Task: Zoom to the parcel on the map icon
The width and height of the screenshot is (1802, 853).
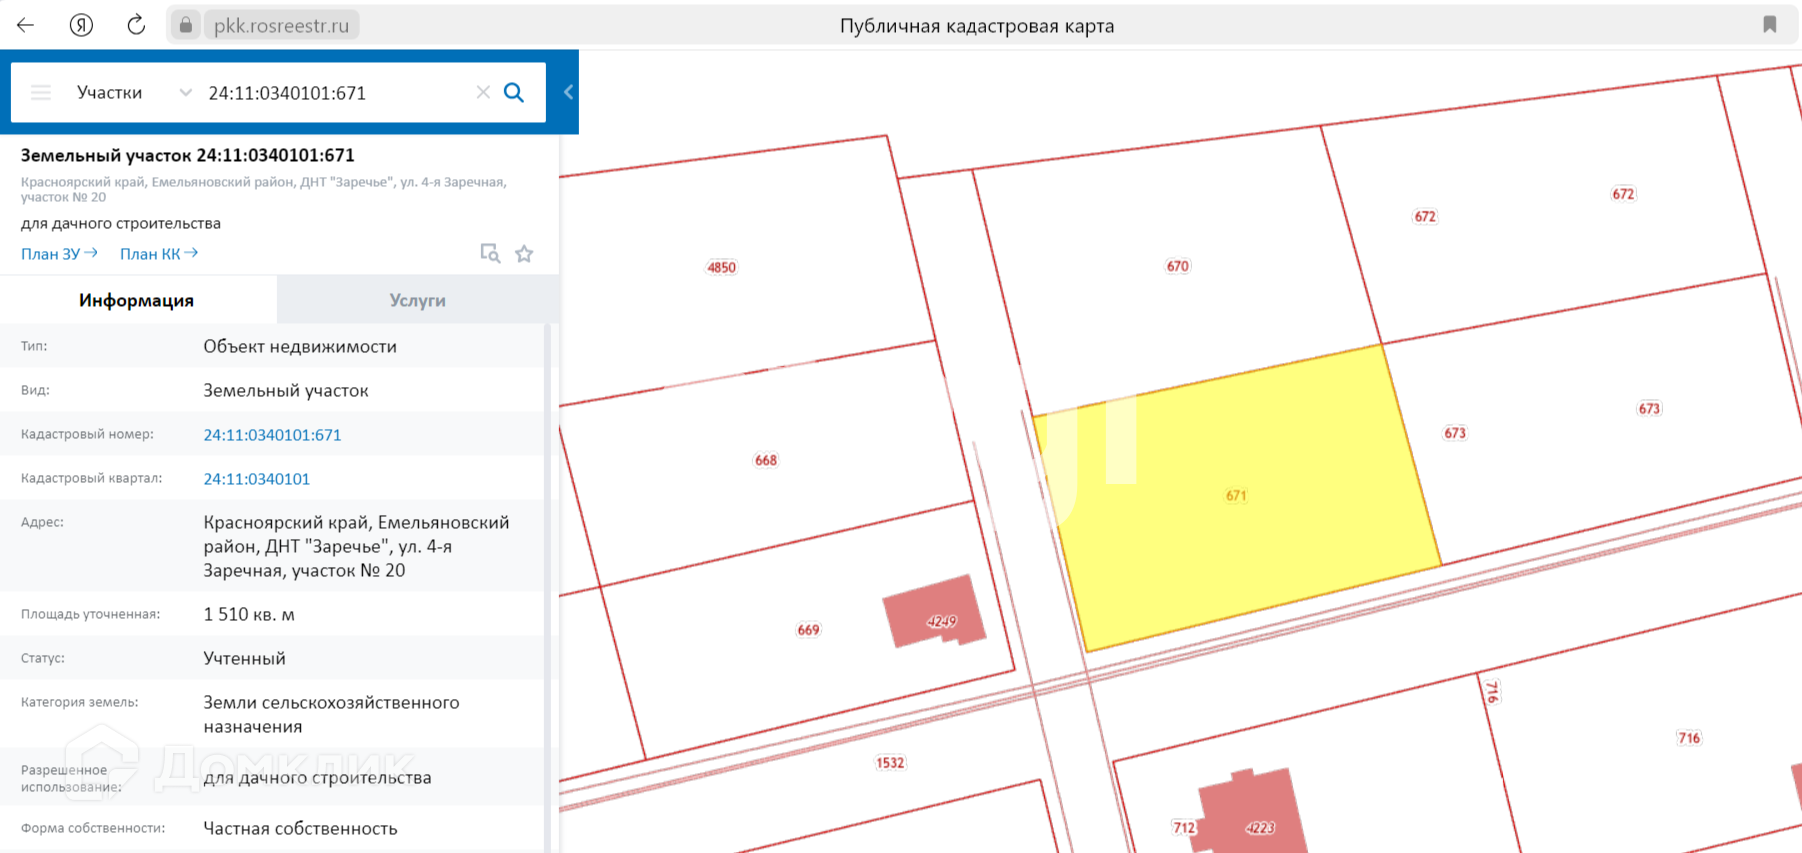Action: (489, 253)
